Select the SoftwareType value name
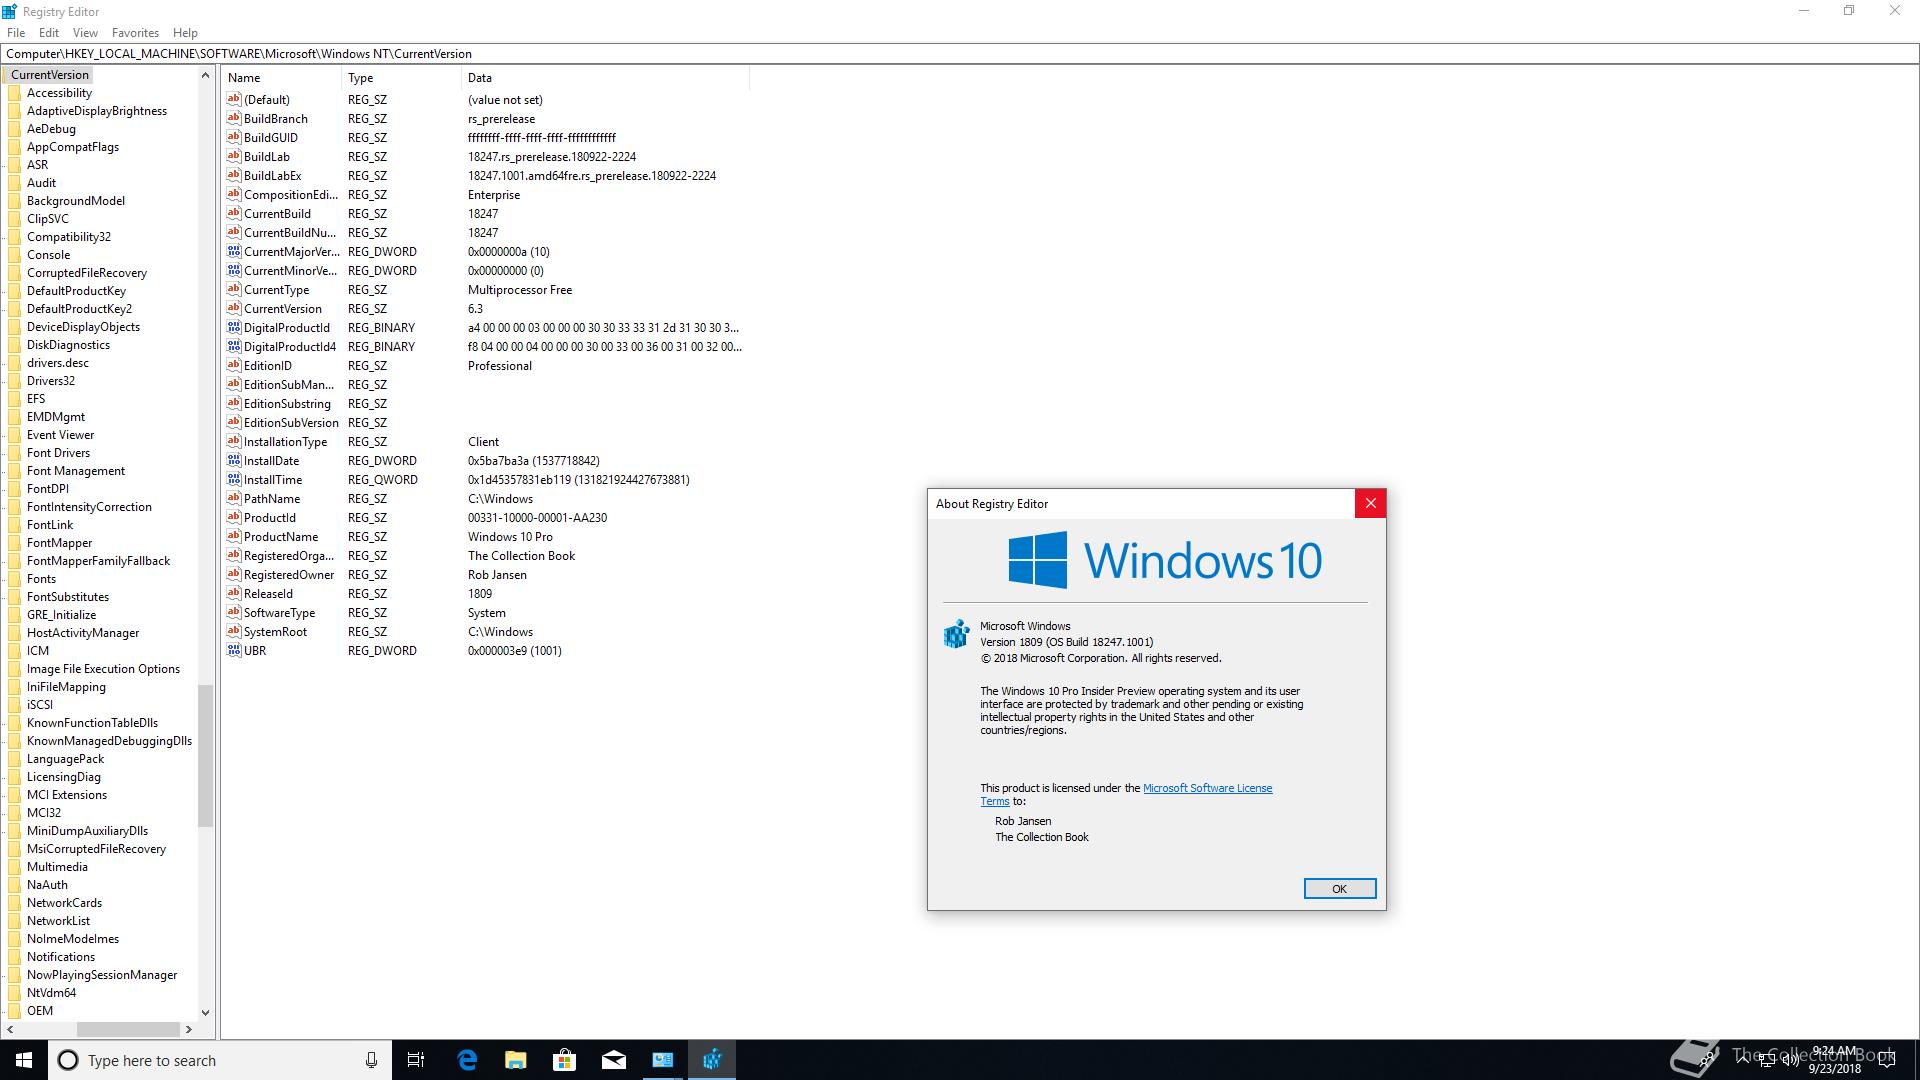Image resolution: width=1920 pixels, height=1080 pixels. (x=279, y=612)
